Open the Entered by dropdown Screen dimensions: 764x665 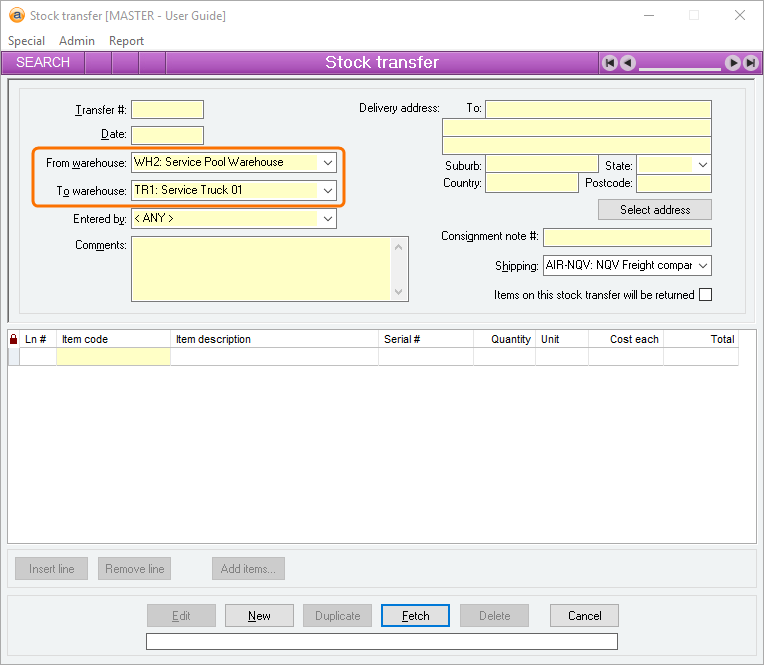(328, 219)
